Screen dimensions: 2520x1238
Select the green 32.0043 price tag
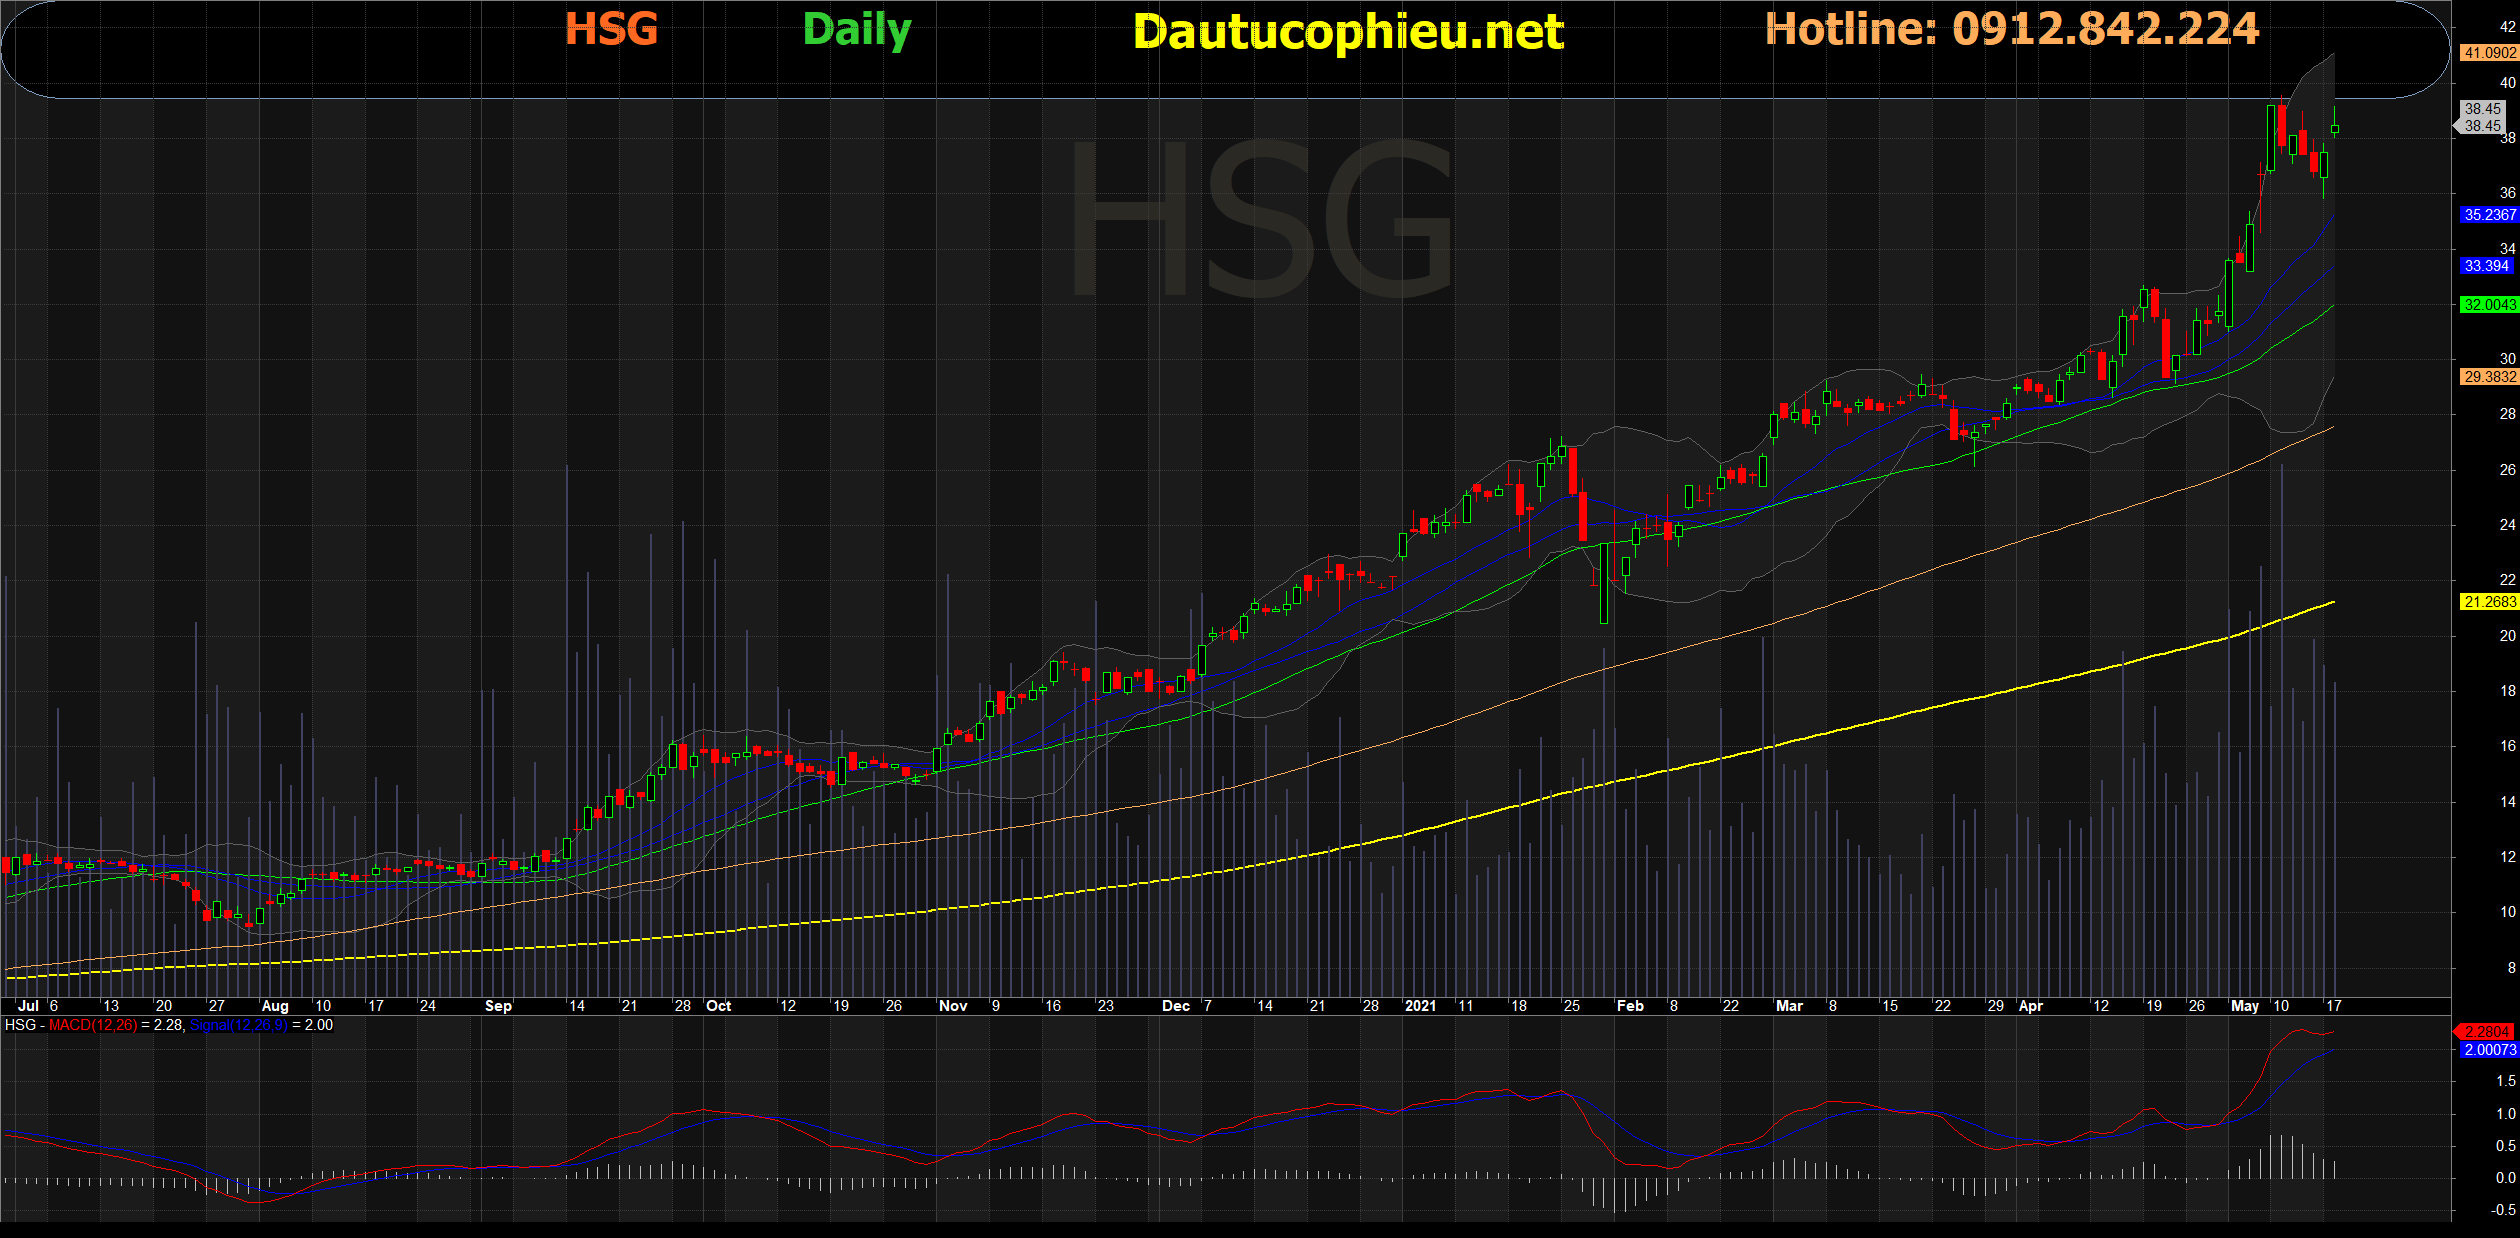tap(2488, 305)
